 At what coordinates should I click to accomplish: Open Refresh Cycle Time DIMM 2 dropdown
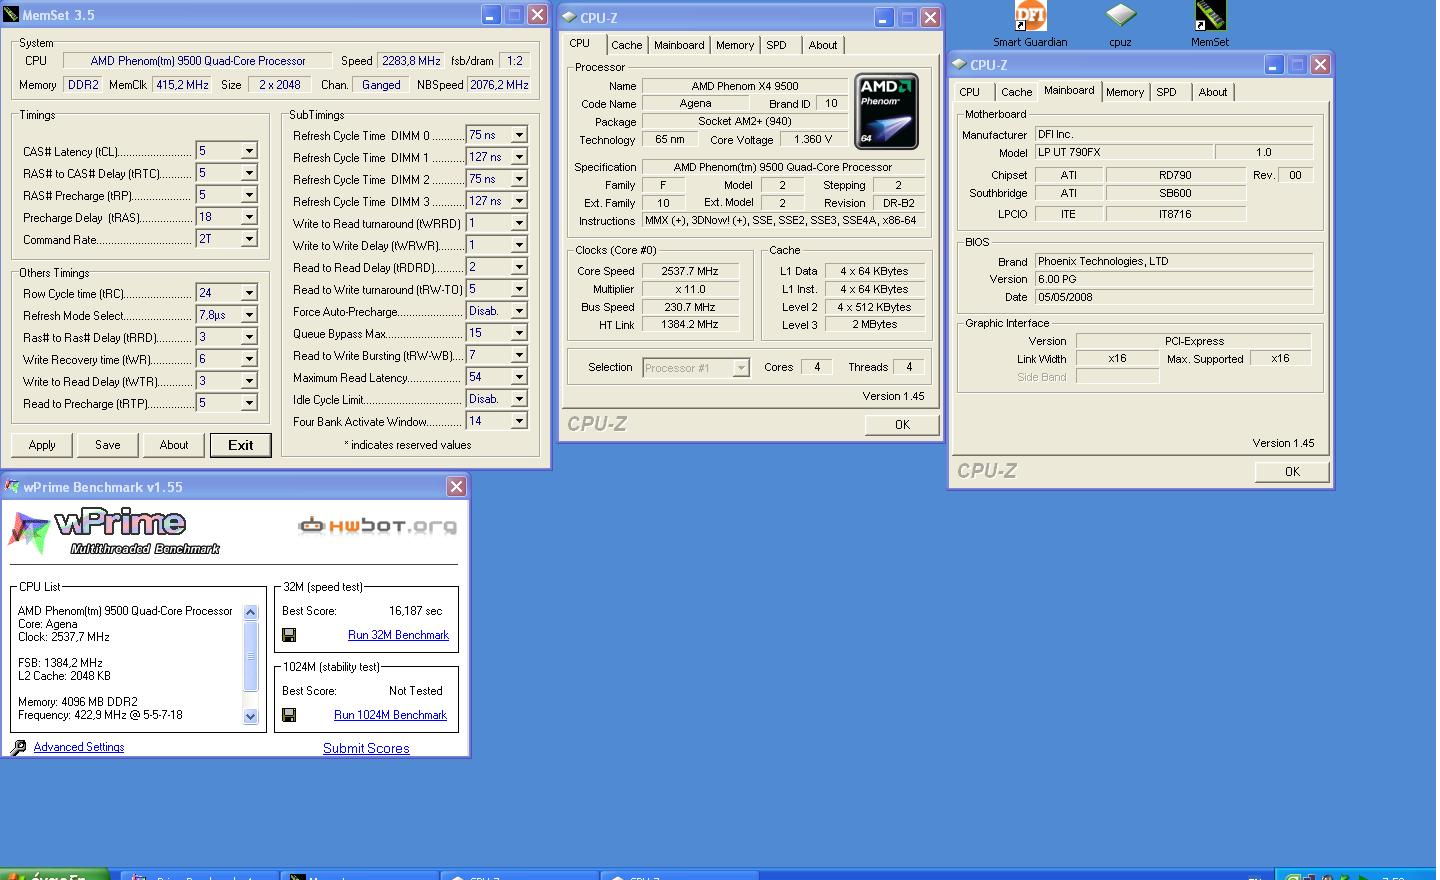(x=519, y=179)
